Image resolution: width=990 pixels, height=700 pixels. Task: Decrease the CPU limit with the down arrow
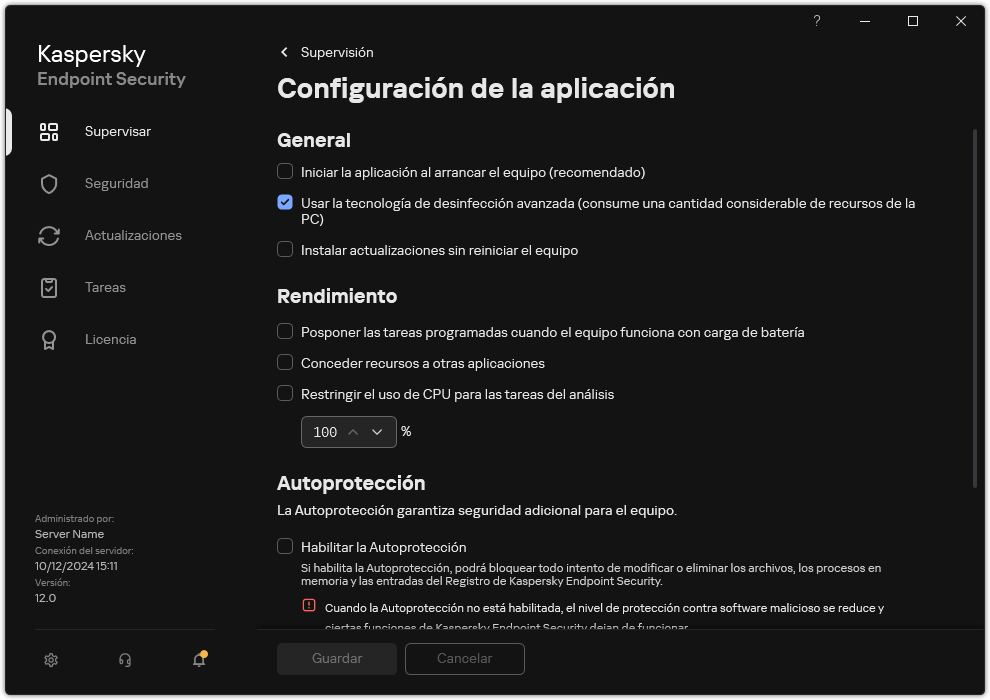point(377,431)
